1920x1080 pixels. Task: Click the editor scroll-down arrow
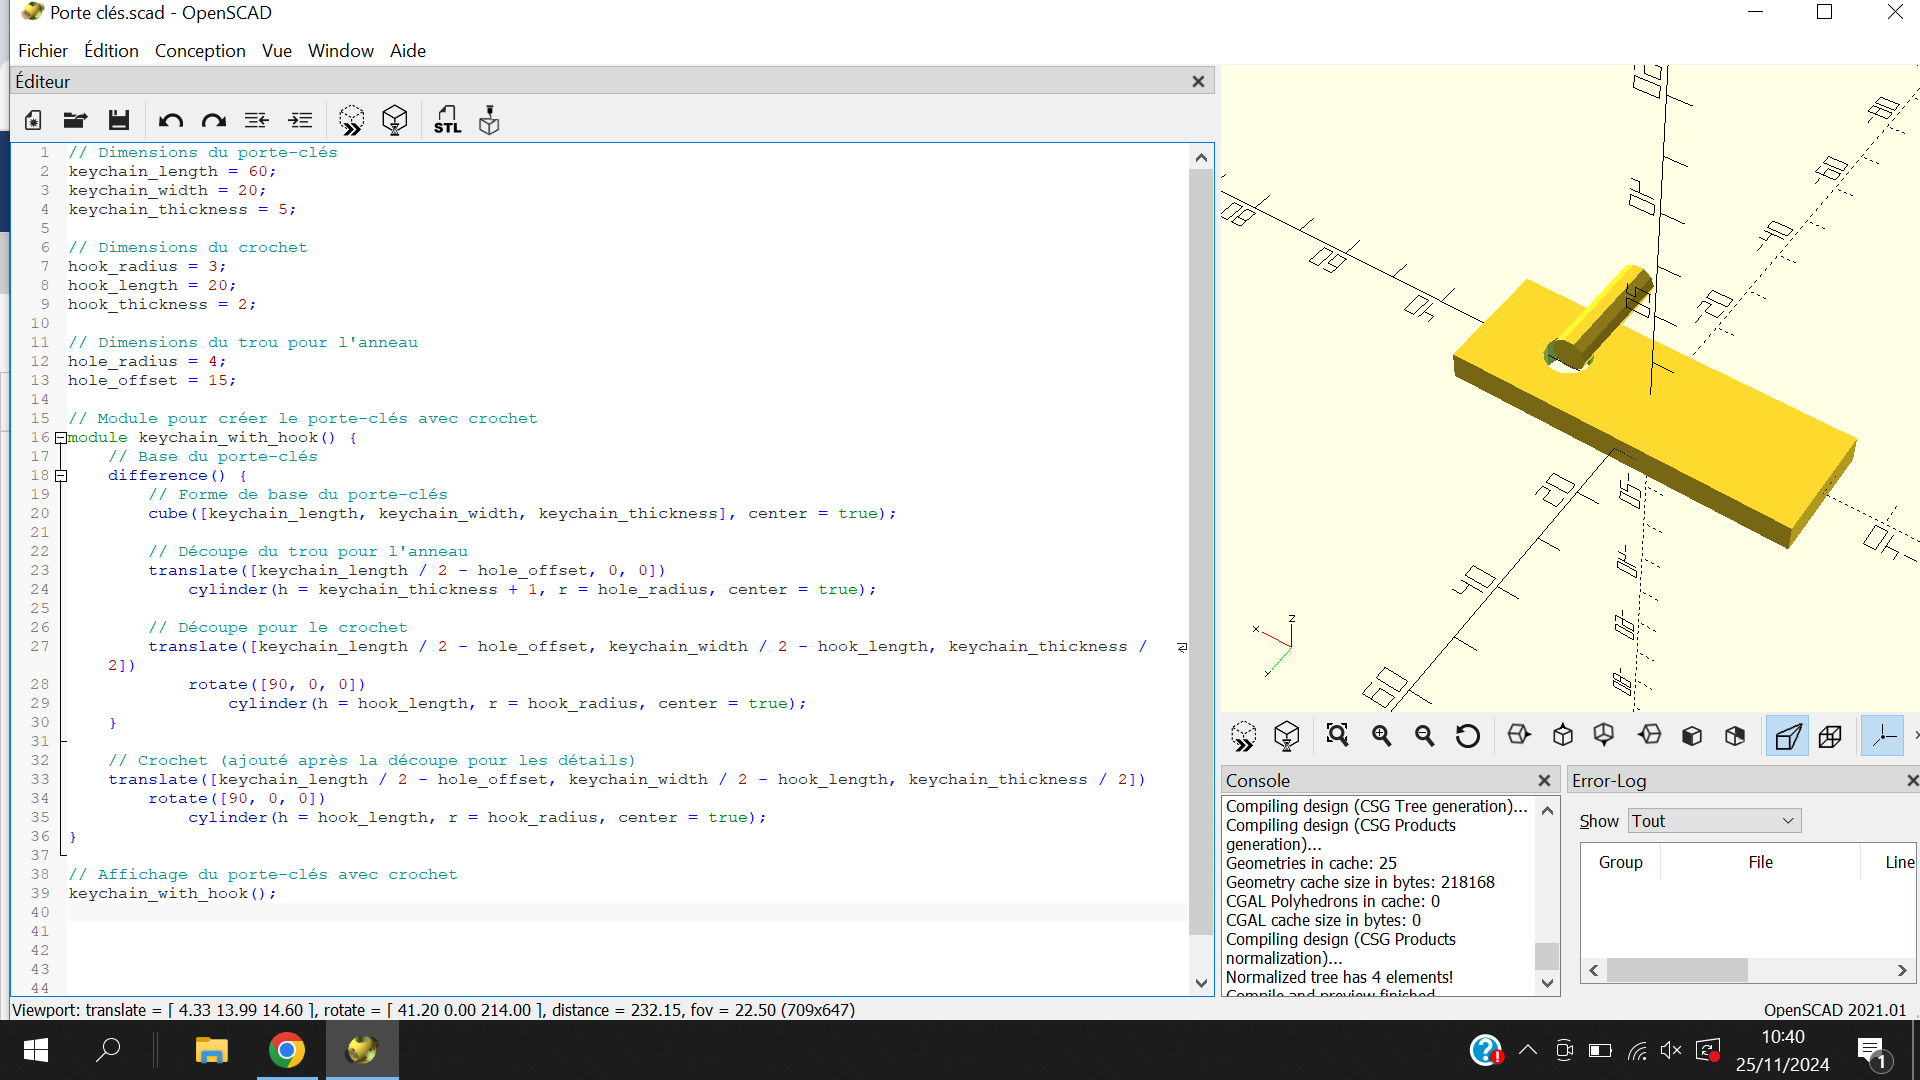pos(1201,983)
